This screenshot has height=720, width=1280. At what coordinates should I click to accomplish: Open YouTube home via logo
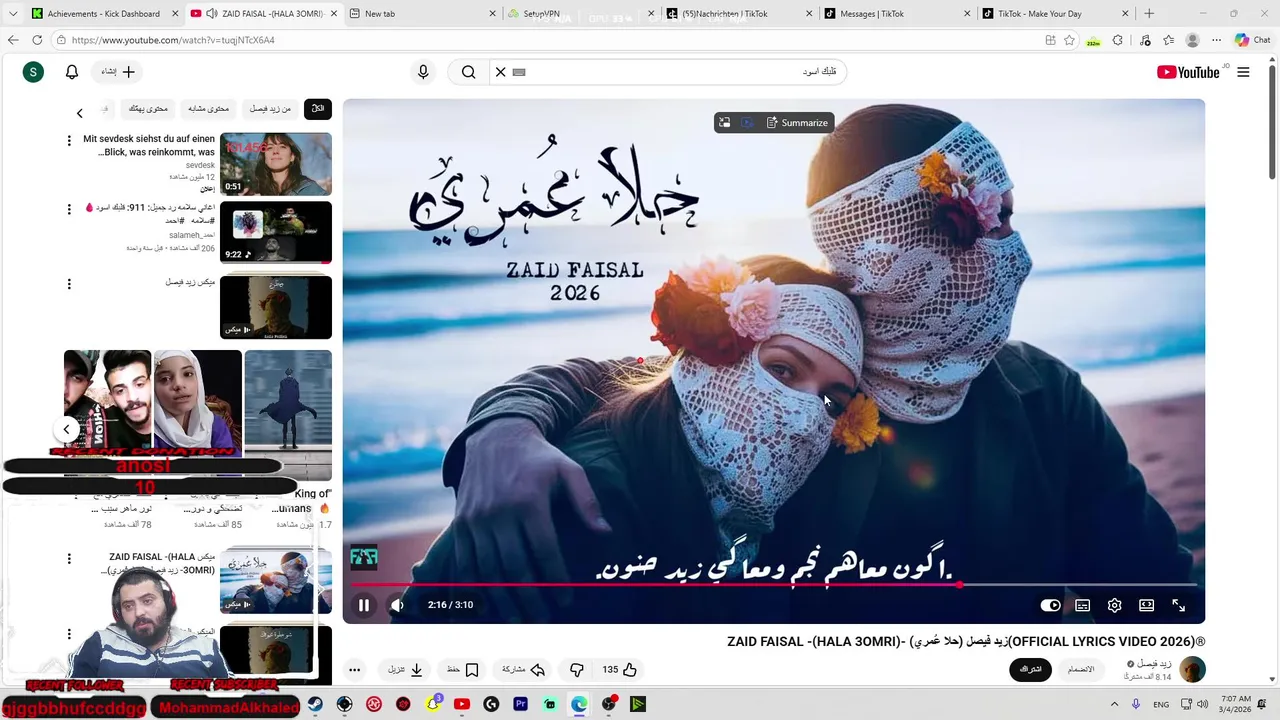(1188, 72)
